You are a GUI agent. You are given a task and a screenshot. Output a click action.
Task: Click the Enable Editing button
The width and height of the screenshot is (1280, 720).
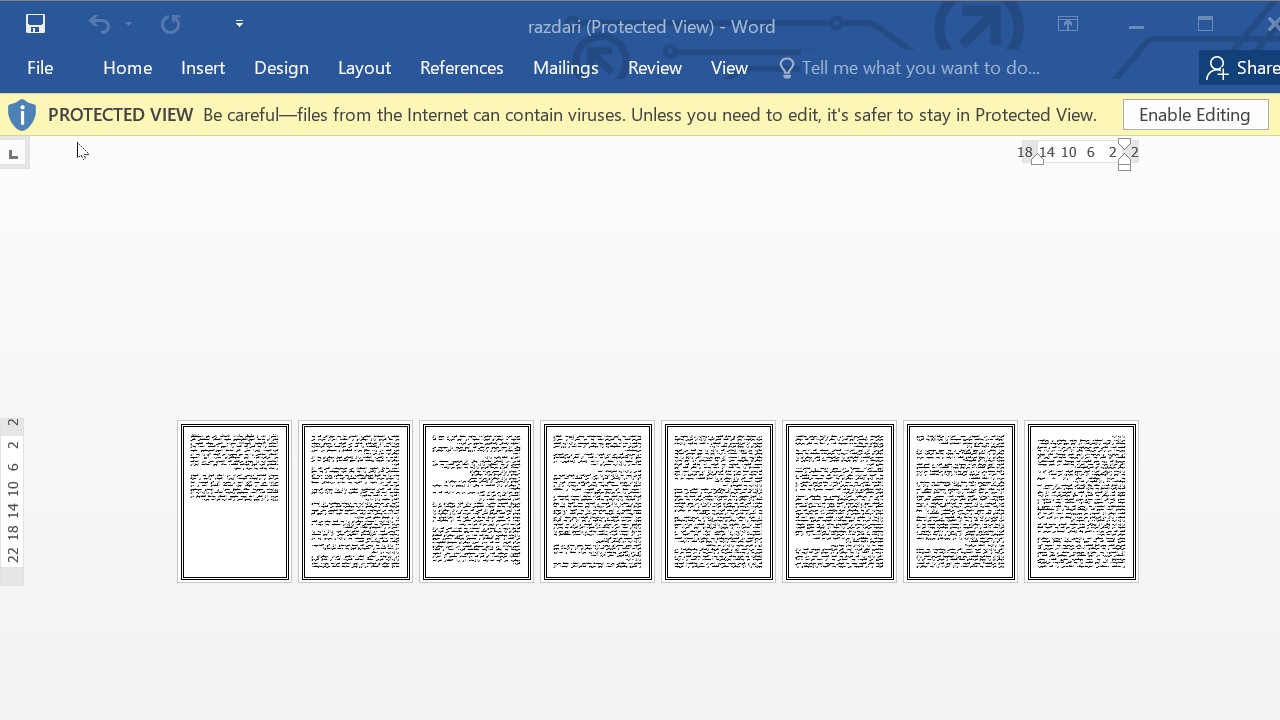click(x=1195, y=115)
